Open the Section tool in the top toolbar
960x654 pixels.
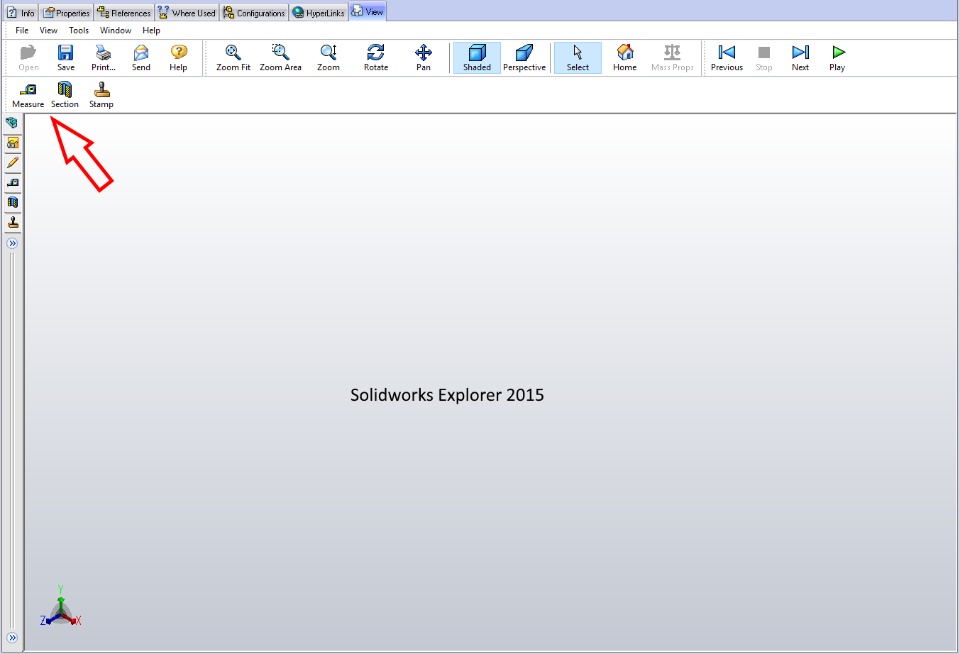[x=64, y=95]
